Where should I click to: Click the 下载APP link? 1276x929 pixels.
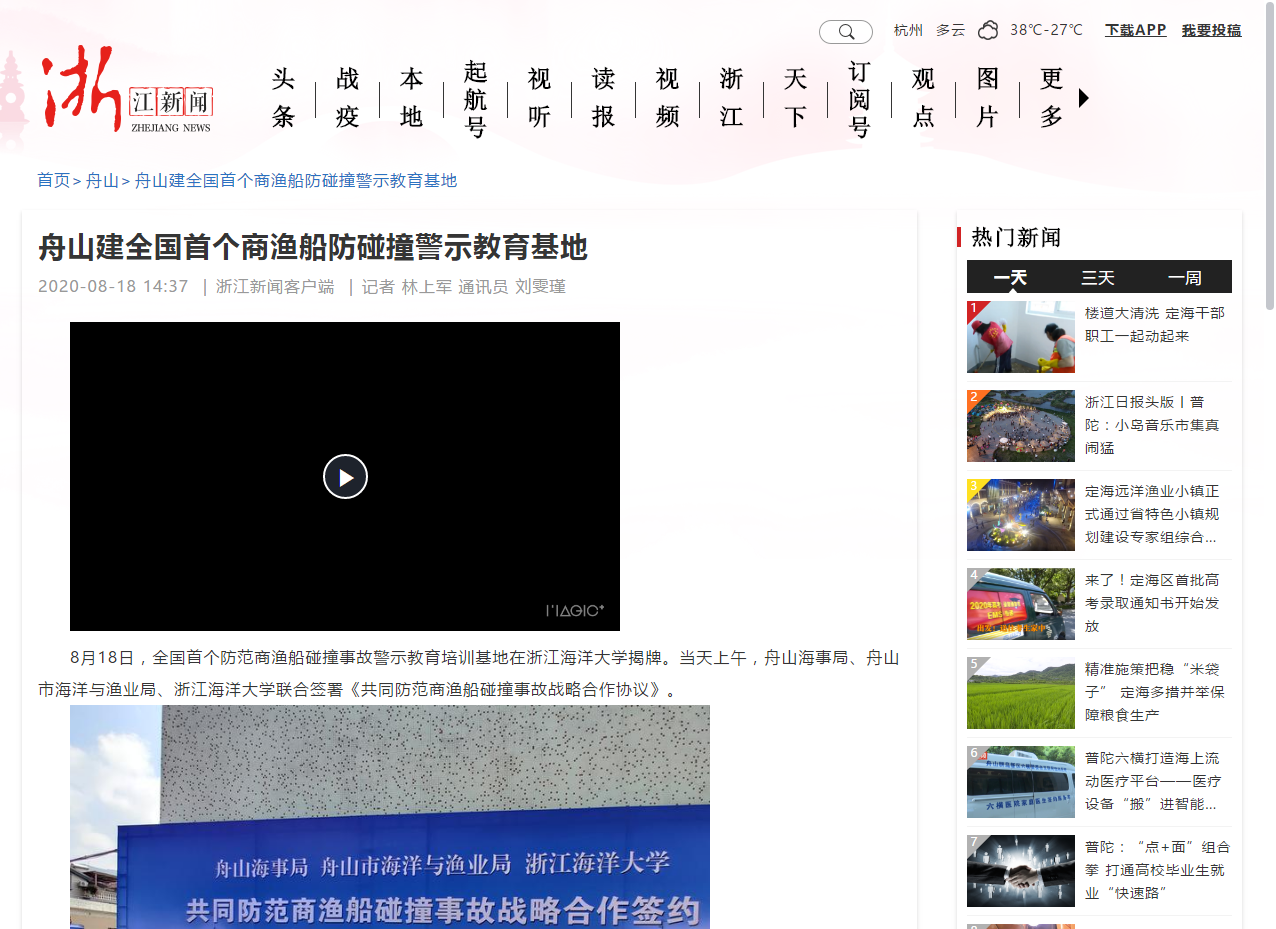(x=1135, y=30)
